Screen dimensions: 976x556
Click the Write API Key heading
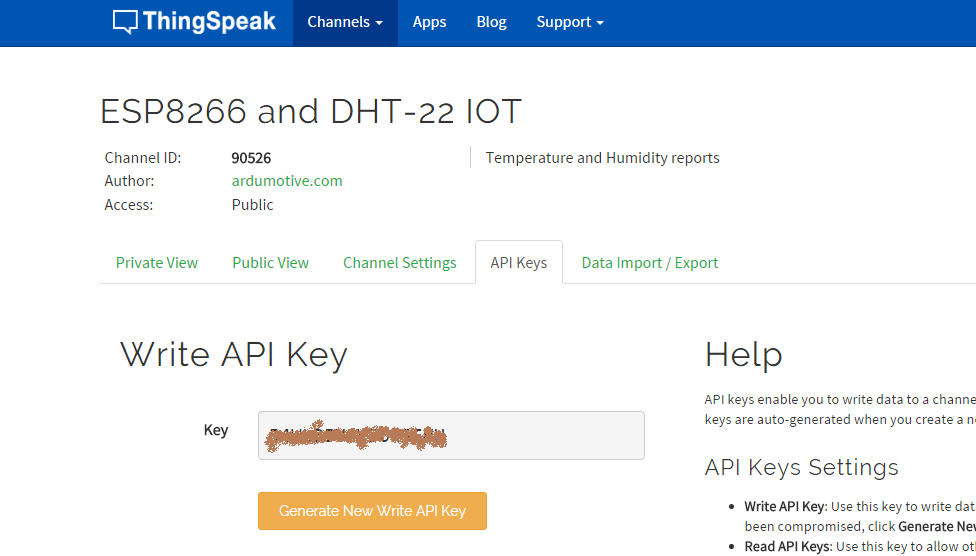click(x=233, y=356)
